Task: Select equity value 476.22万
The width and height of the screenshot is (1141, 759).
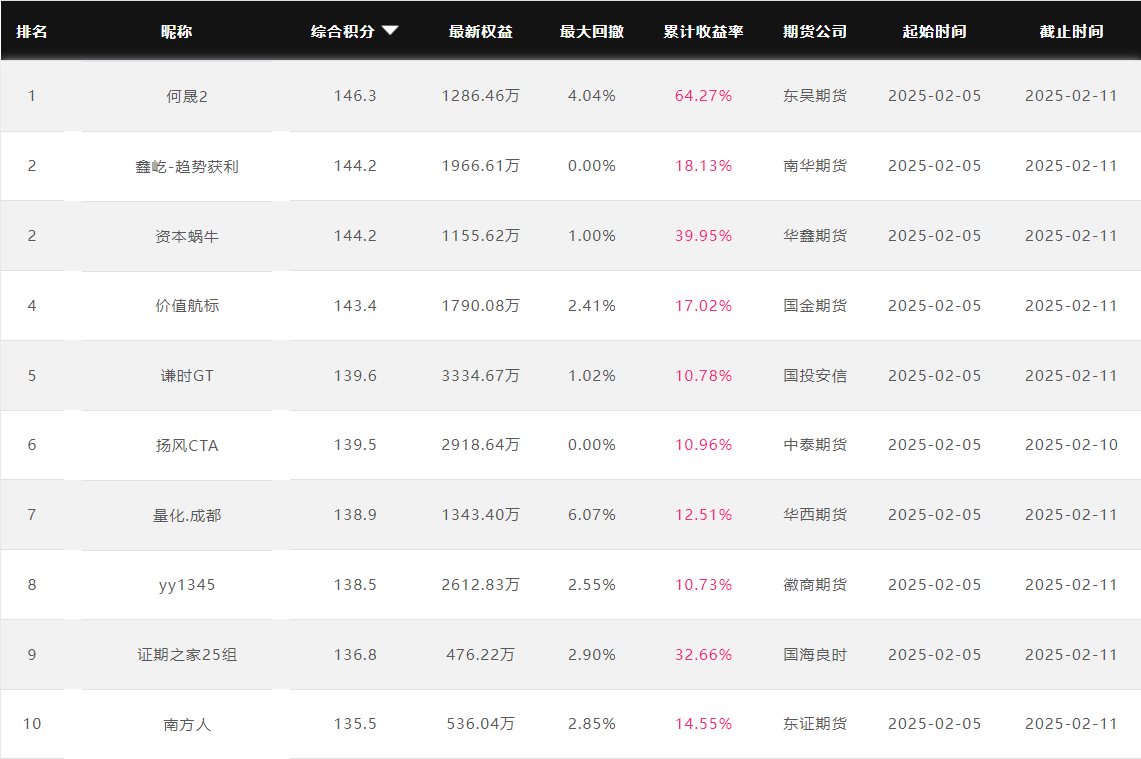Action: coord(480,654)
